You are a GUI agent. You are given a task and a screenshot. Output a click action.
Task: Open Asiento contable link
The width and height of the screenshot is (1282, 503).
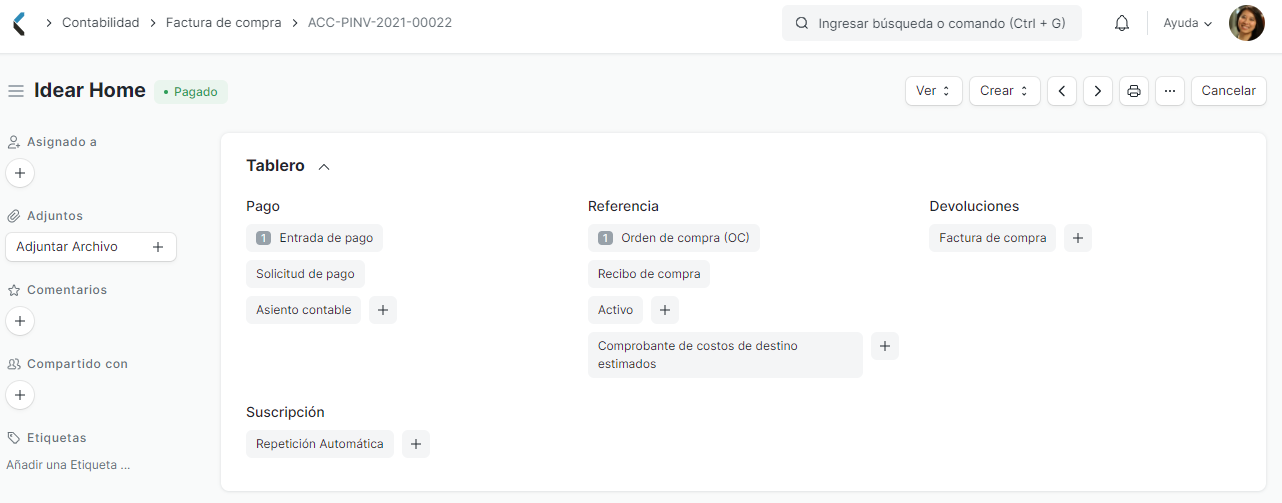(x=304, y=310)
